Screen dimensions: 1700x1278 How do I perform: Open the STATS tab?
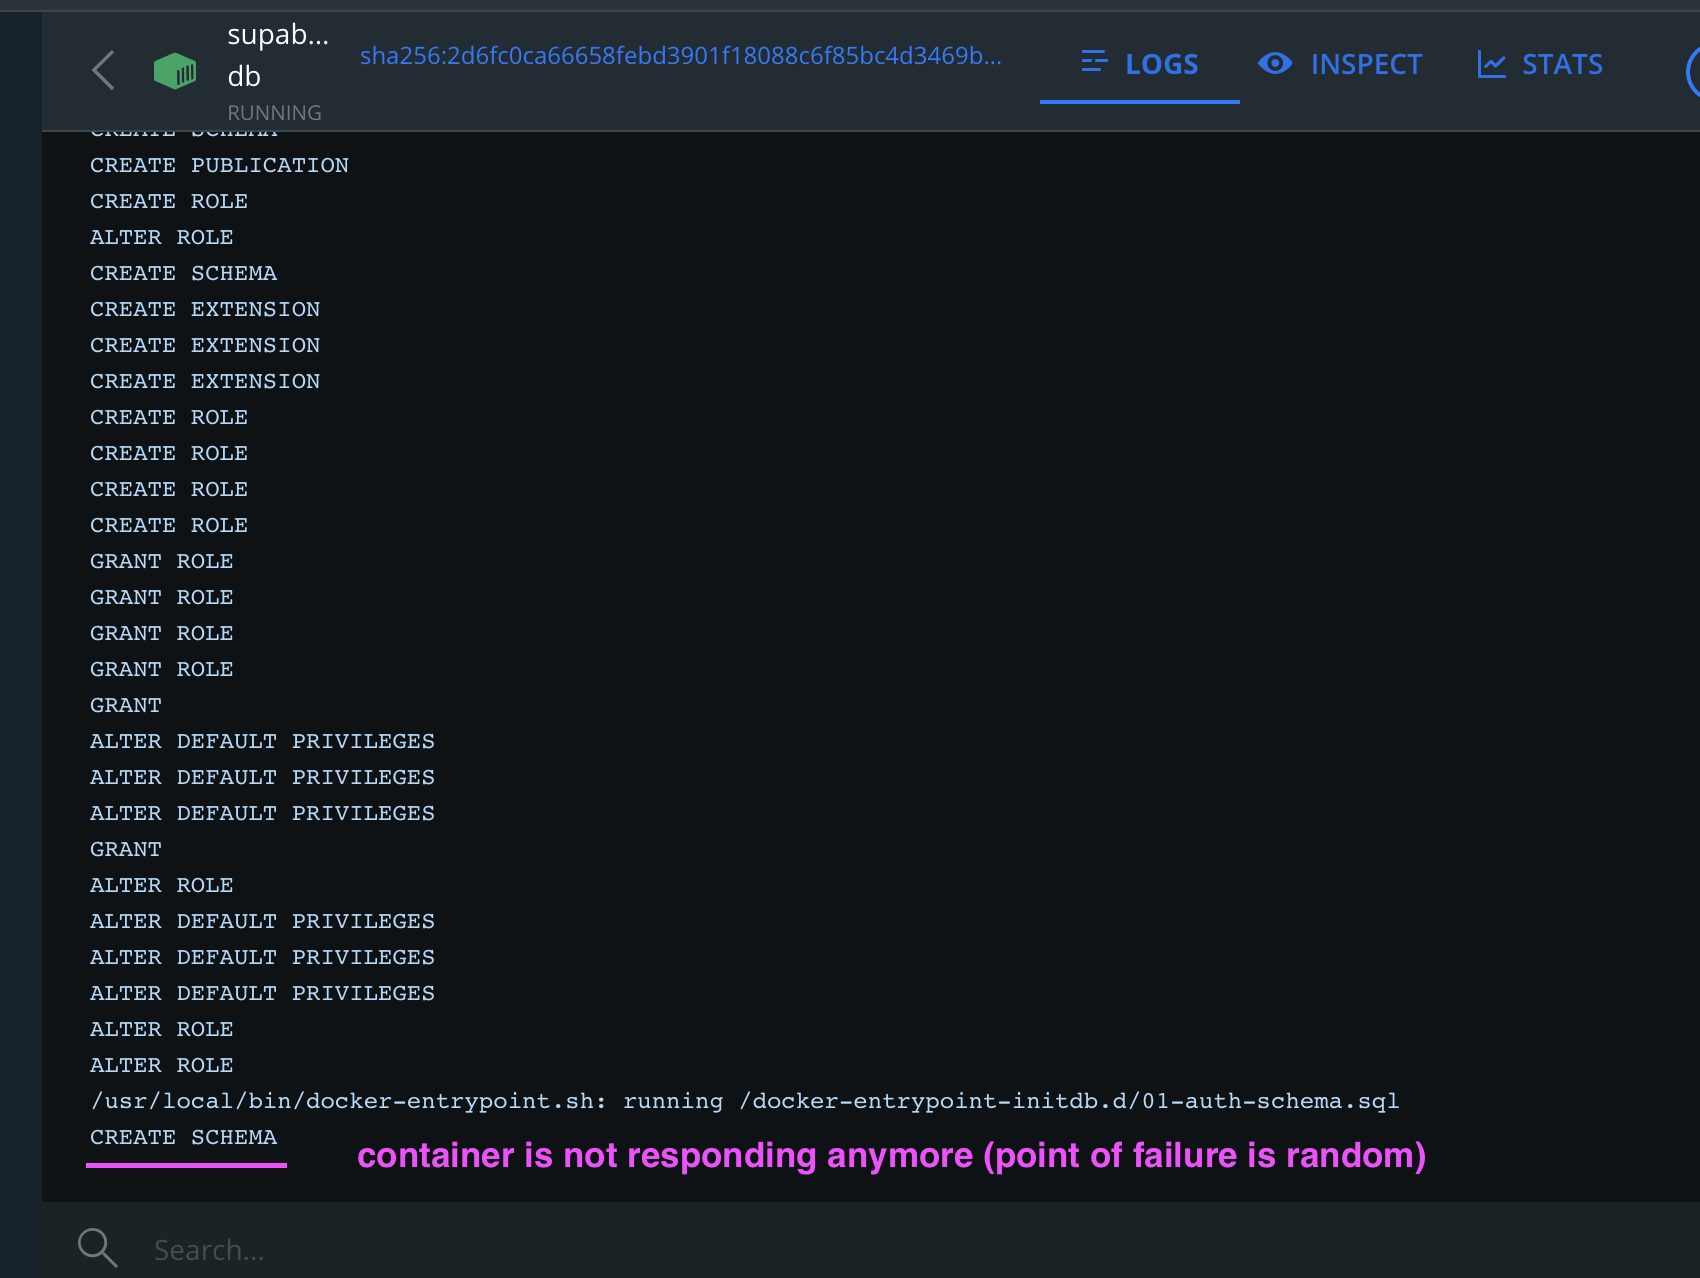[x=1540, y=65]
